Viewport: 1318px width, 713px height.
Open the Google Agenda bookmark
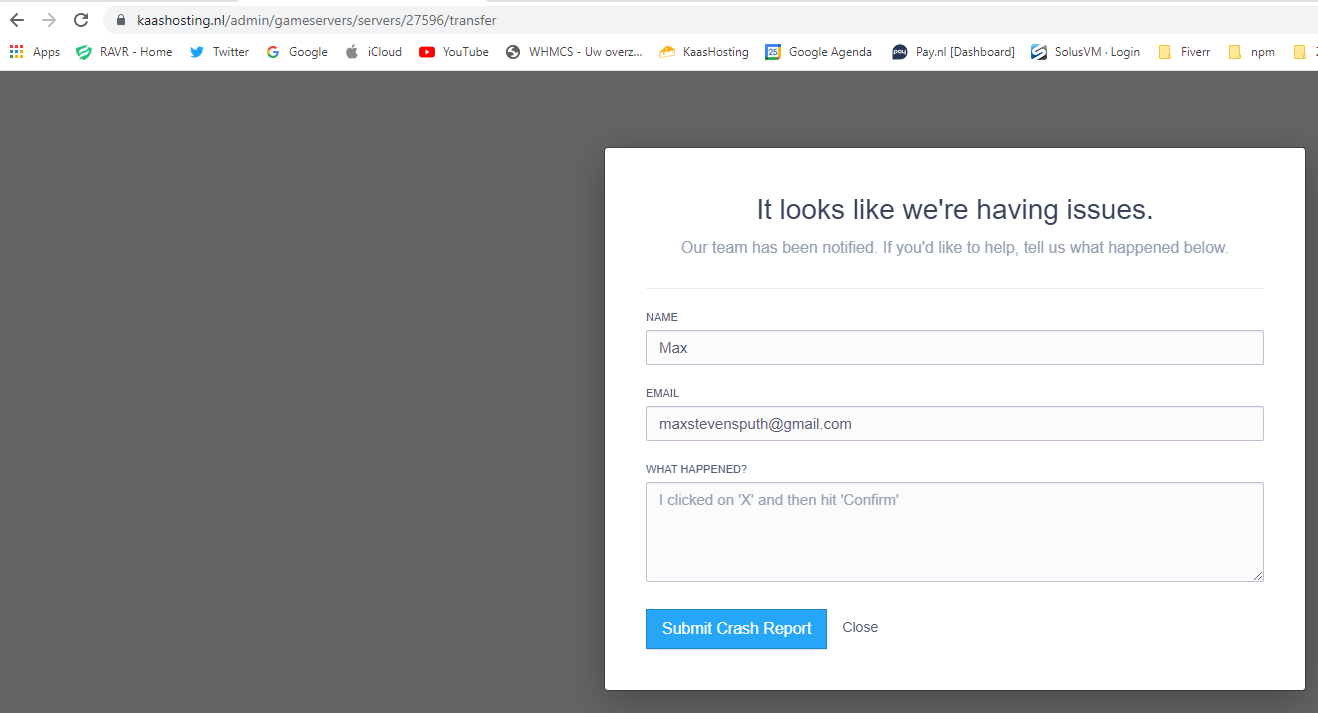[818, 52]
